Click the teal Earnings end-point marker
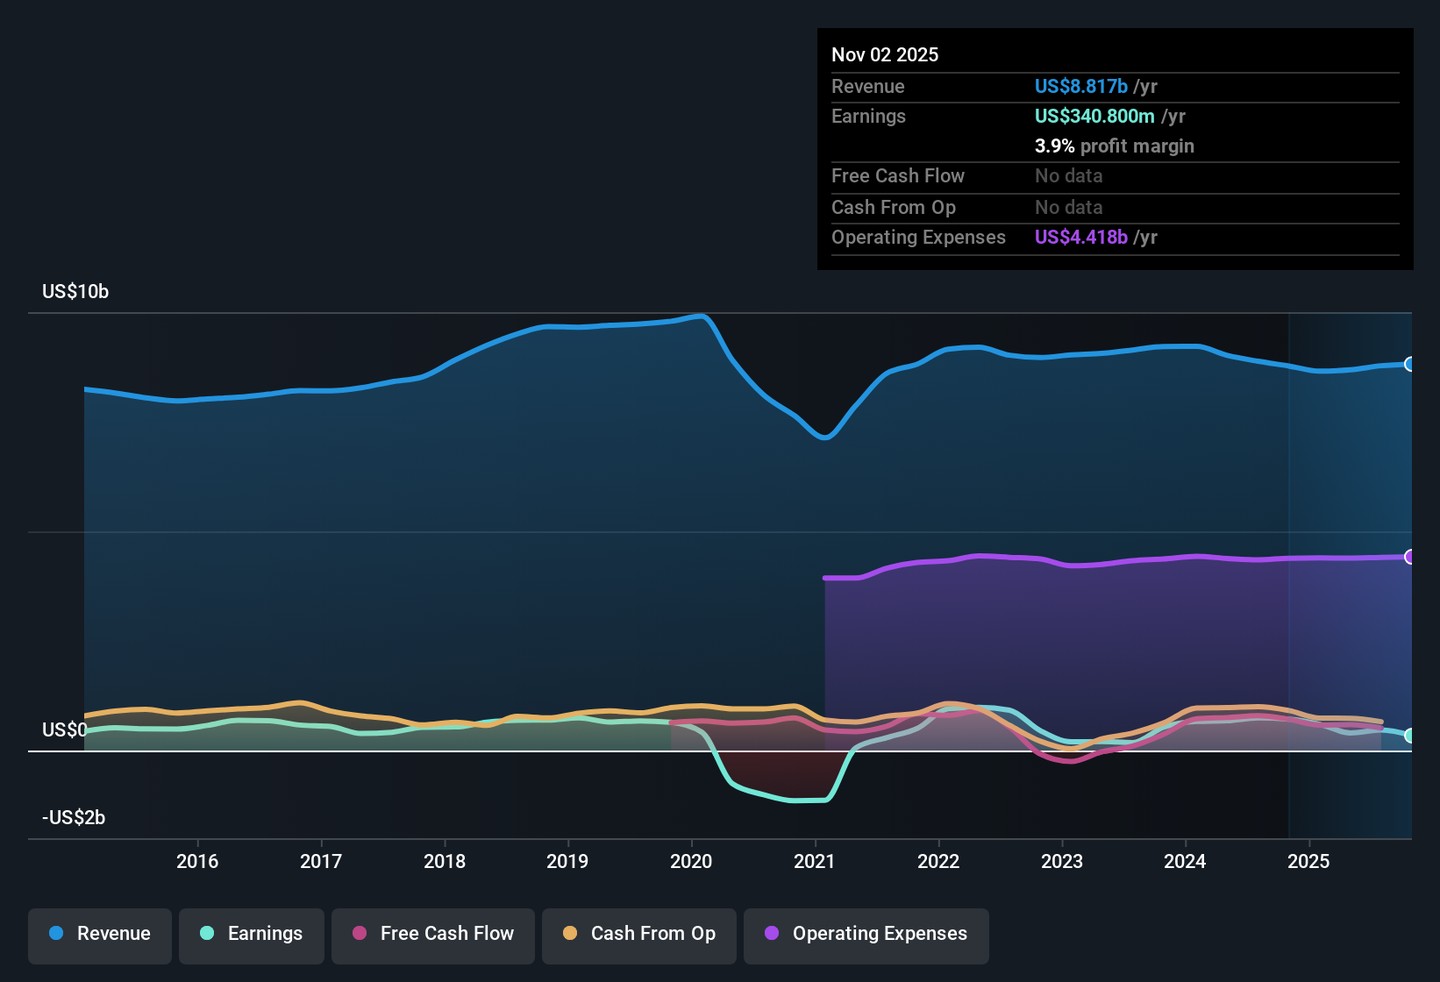 (1409, 736)
